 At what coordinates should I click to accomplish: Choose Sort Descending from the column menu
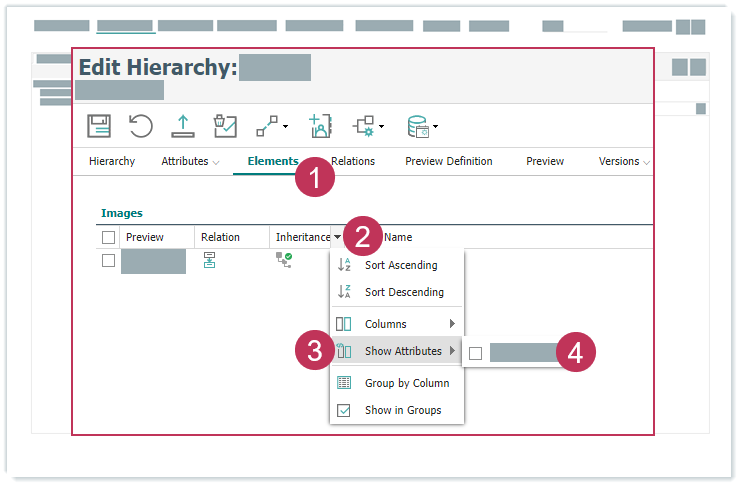point(403,292)
